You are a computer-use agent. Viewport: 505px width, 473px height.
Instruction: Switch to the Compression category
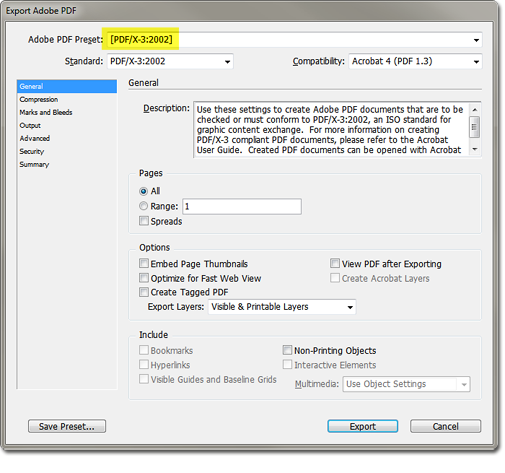(67, 99)
